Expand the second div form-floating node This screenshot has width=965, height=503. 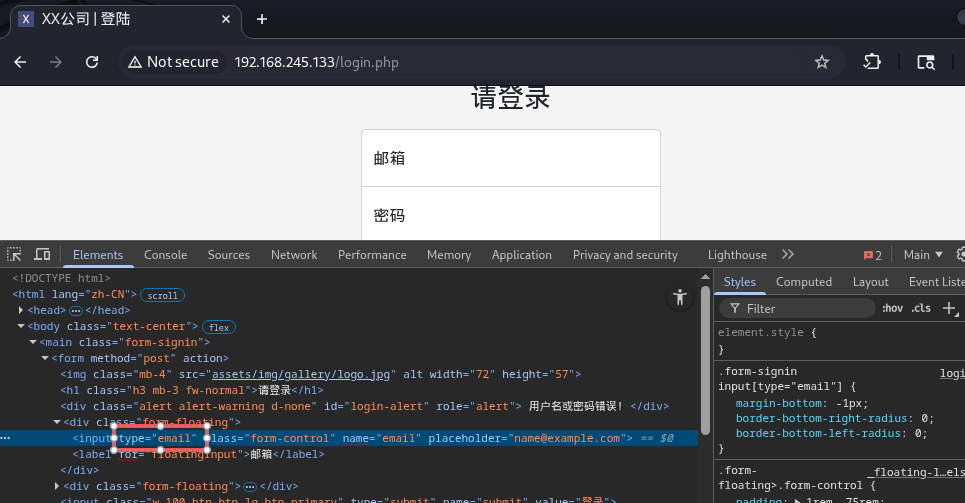click(x=57, y=486)
